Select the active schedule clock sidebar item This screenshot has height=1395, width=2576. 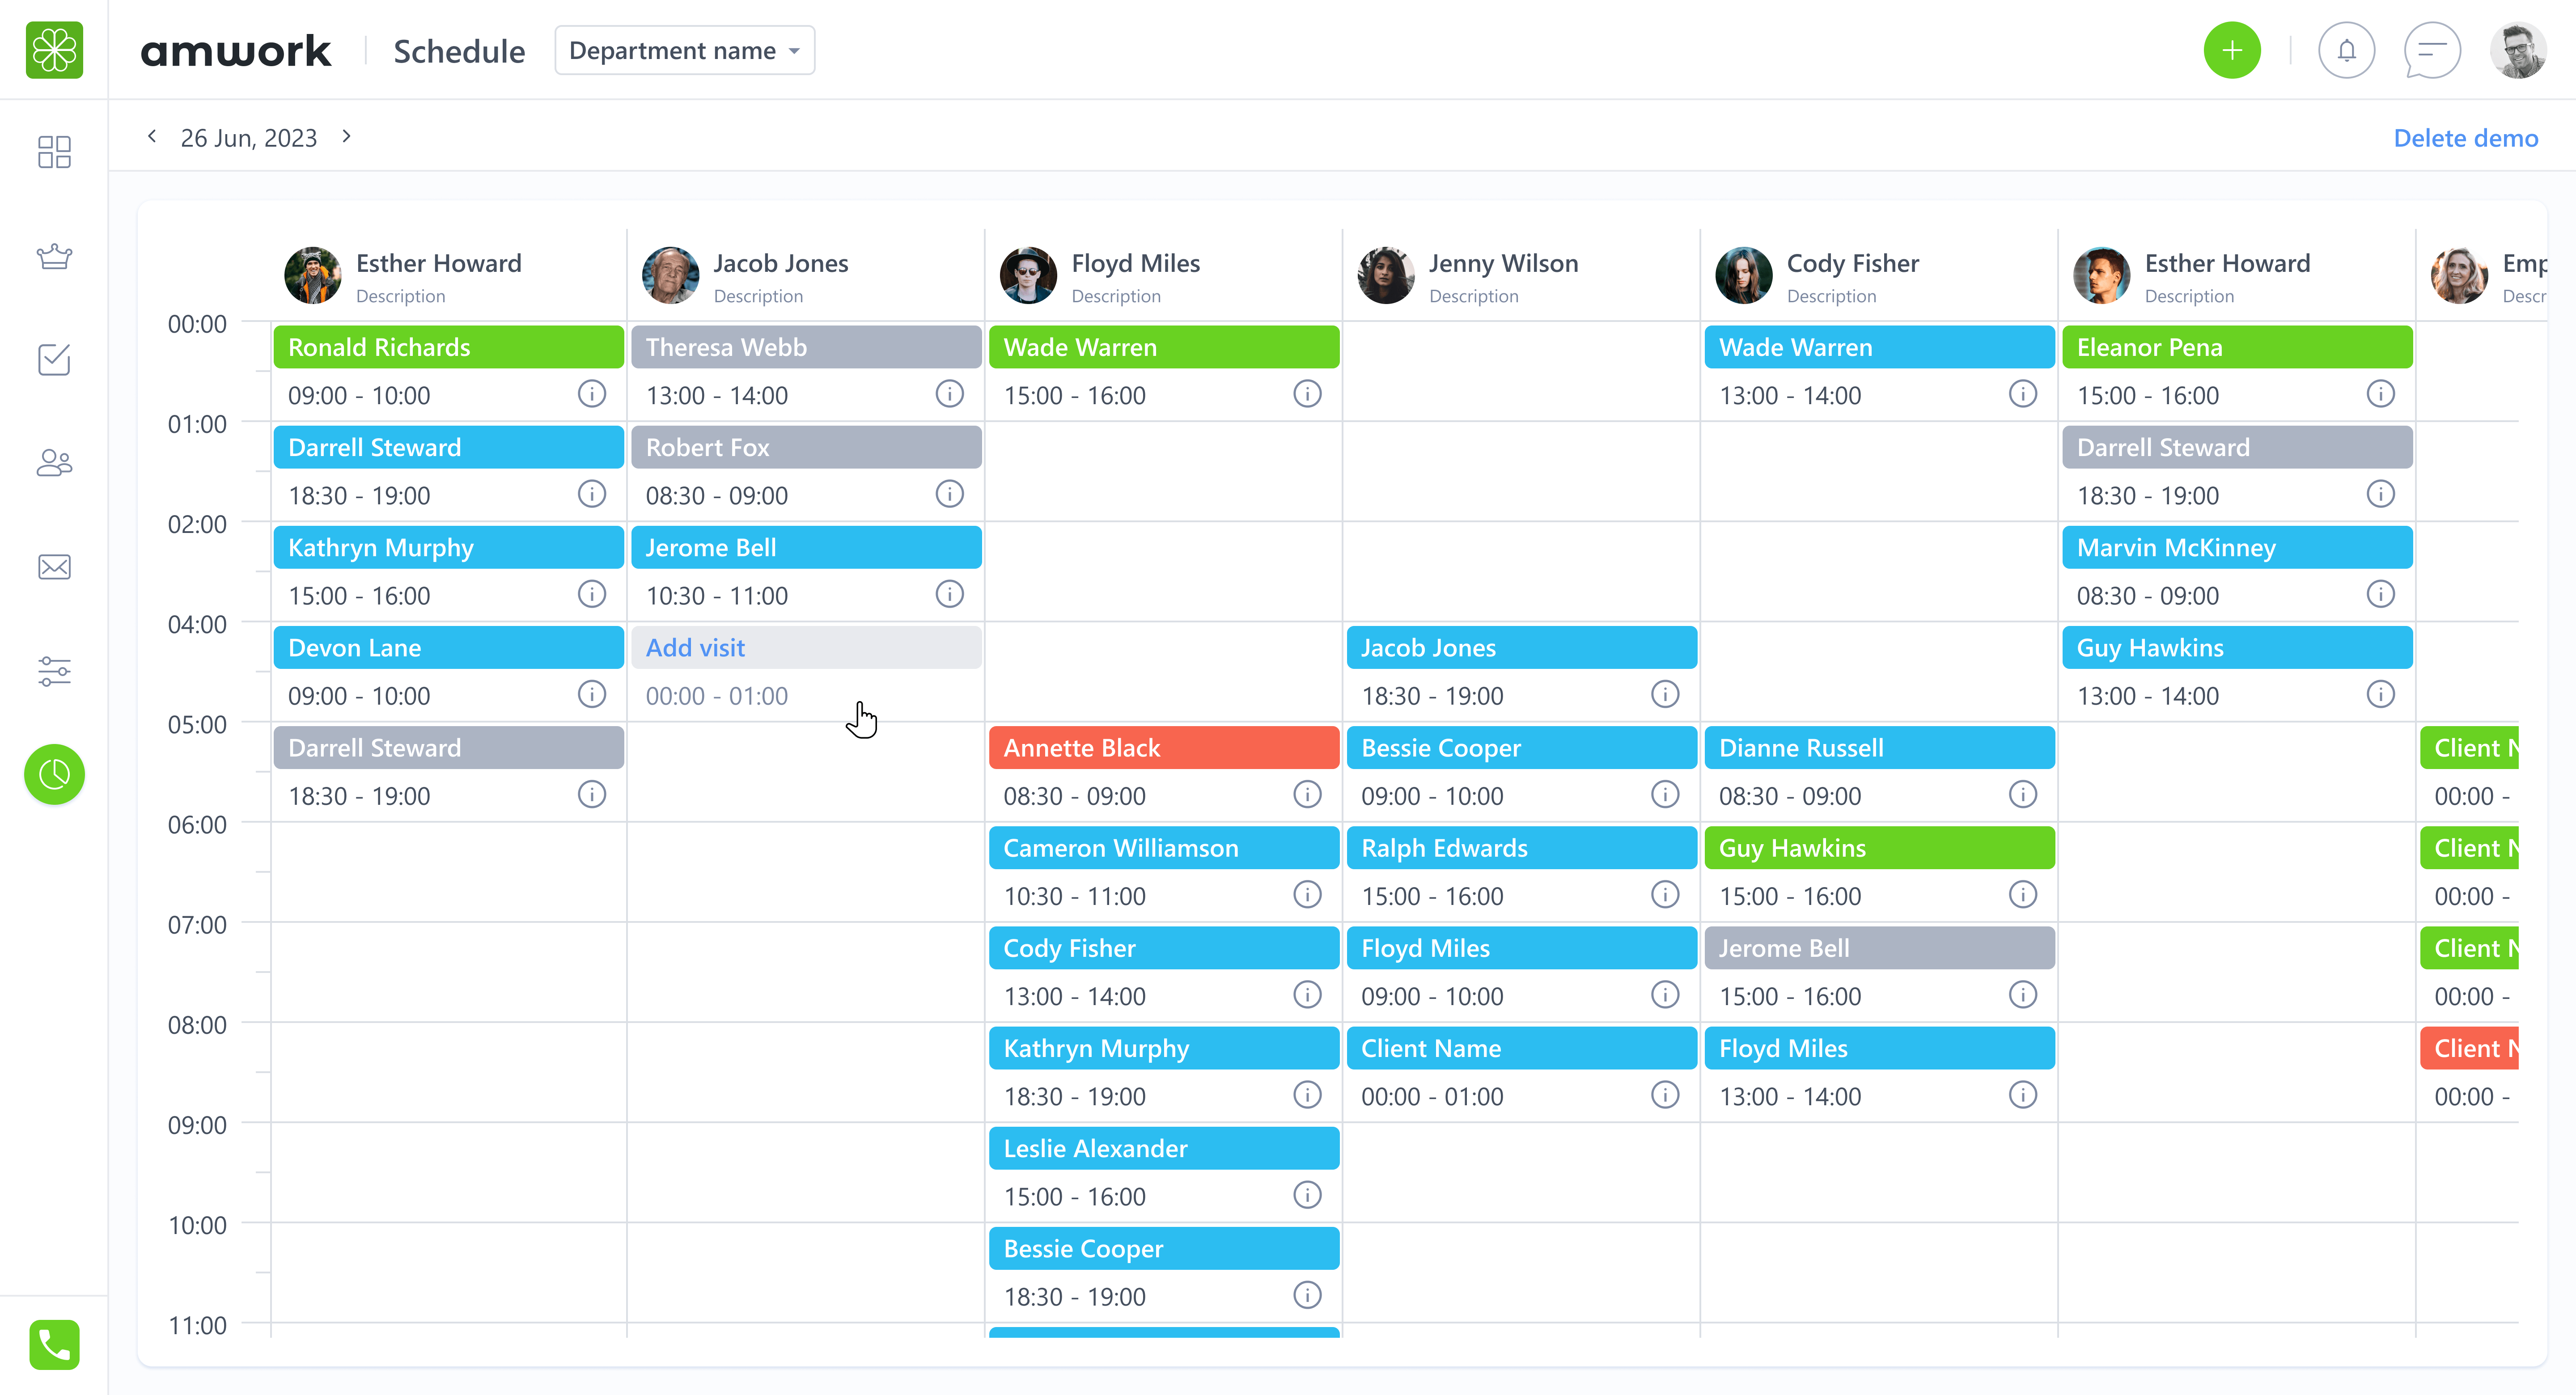pos(54,774)
